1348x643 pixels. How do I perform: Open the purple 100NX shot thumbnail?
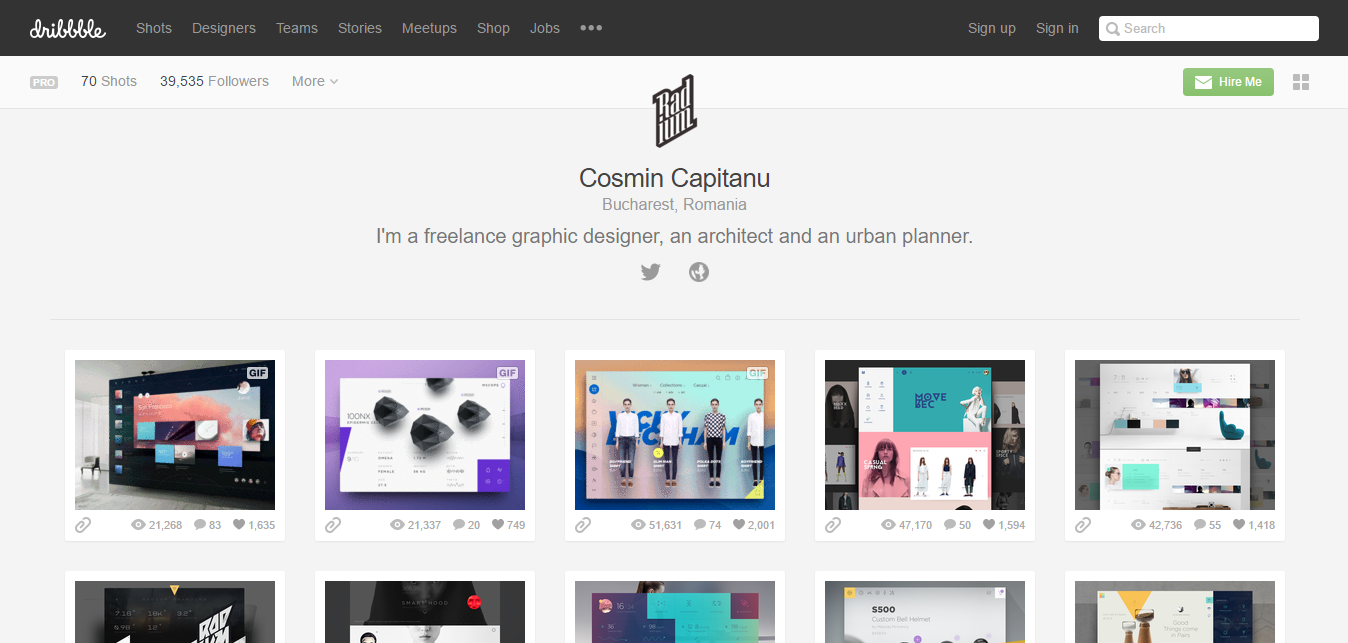pos(425,435)
